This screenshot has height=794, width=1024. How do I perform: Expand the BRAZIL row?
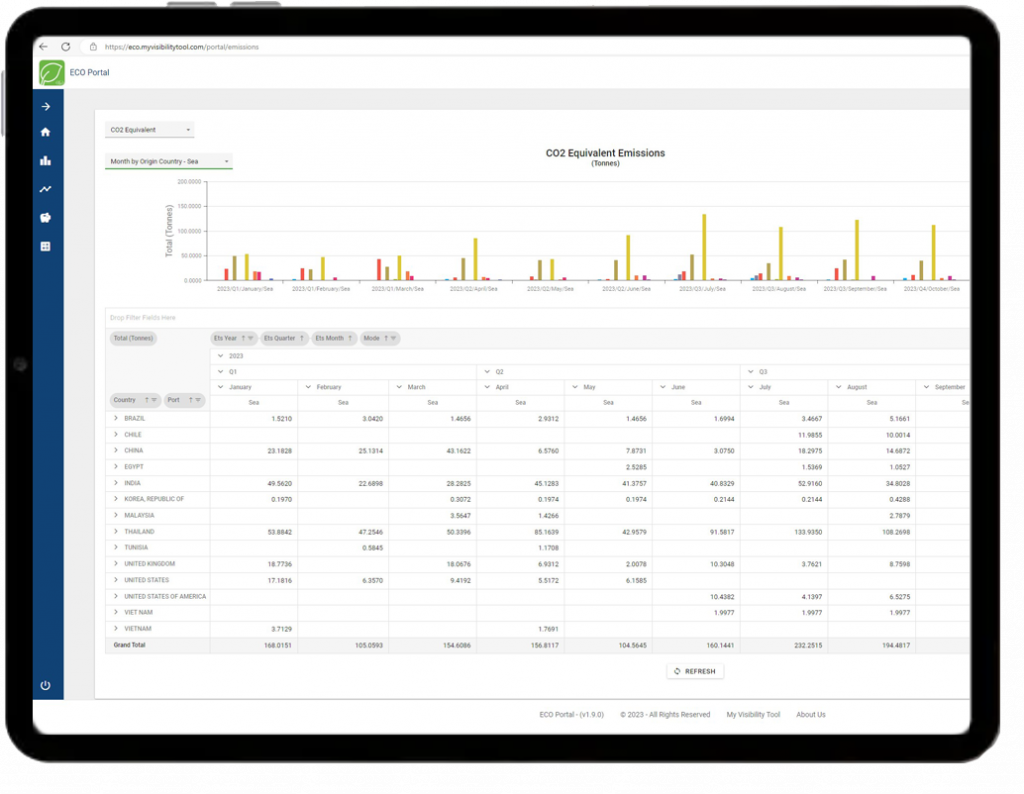pyautogui.click(x=116, y=418)
